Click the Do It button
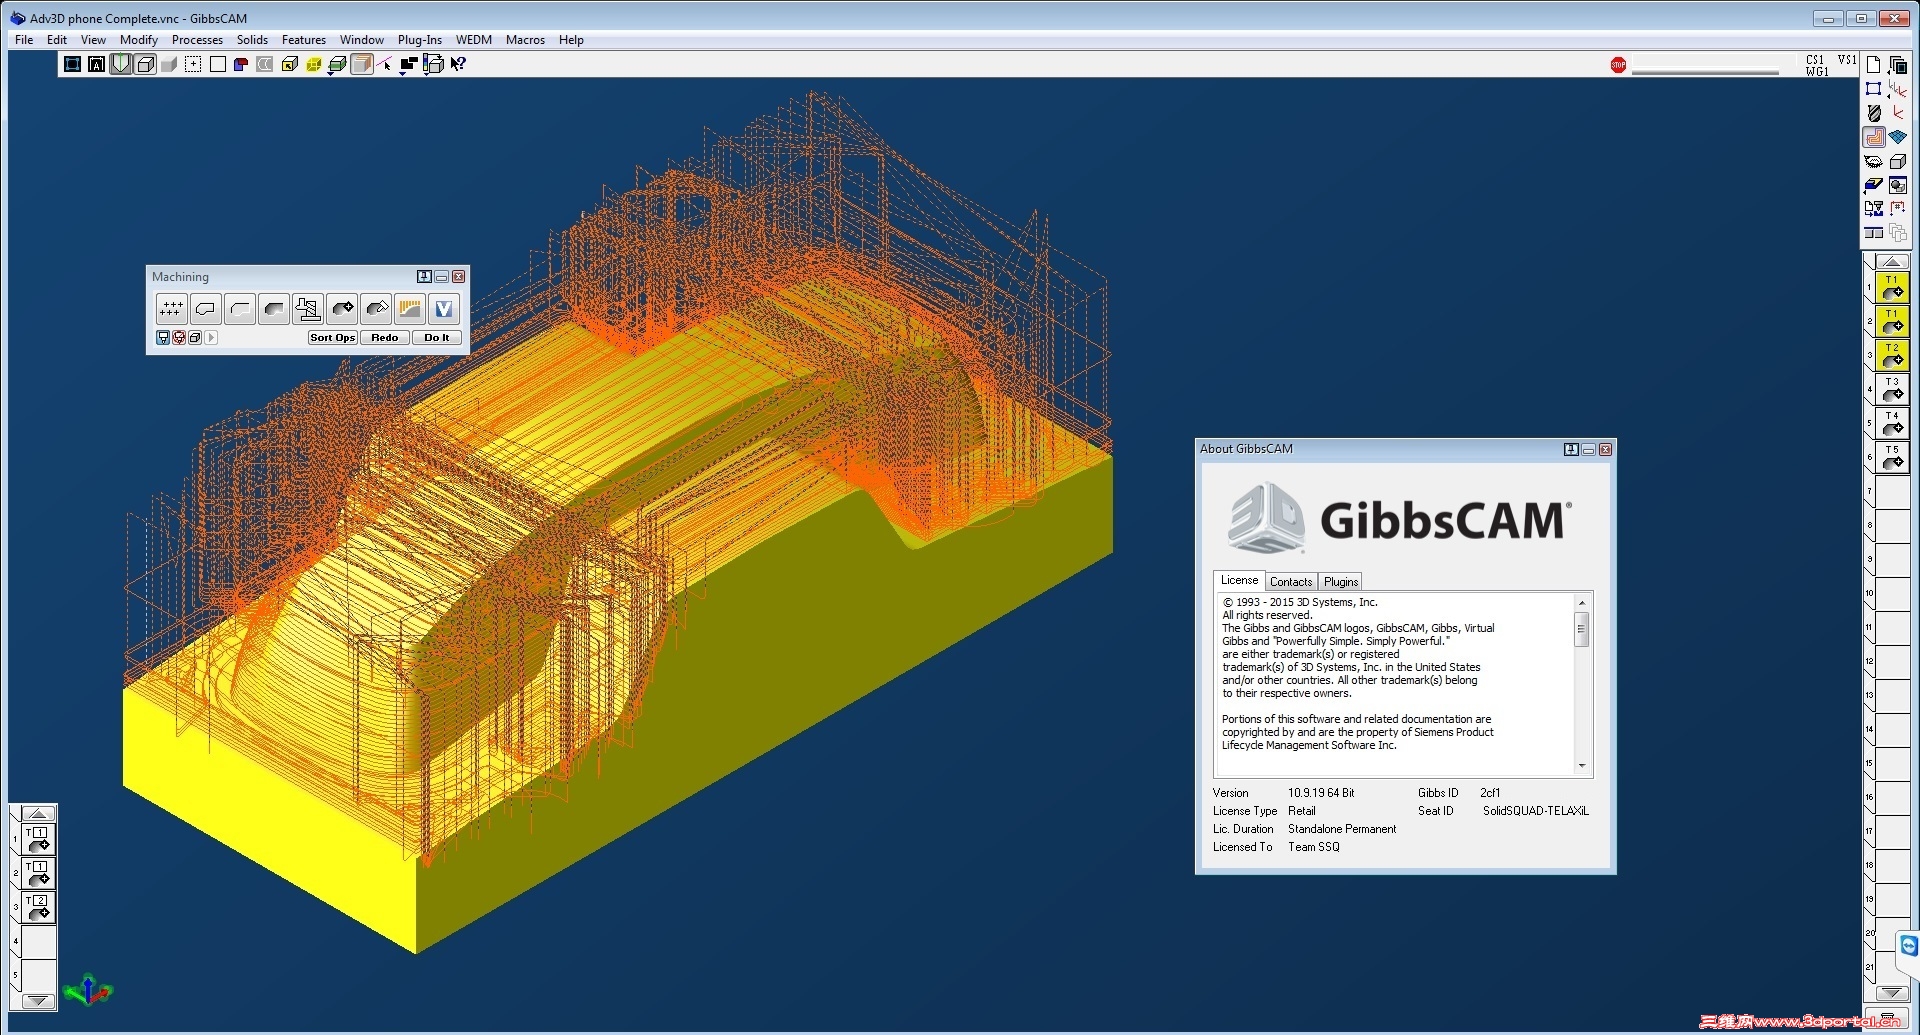The height and width of the screenshot is (1035, 1920). (x=437, y=338)
